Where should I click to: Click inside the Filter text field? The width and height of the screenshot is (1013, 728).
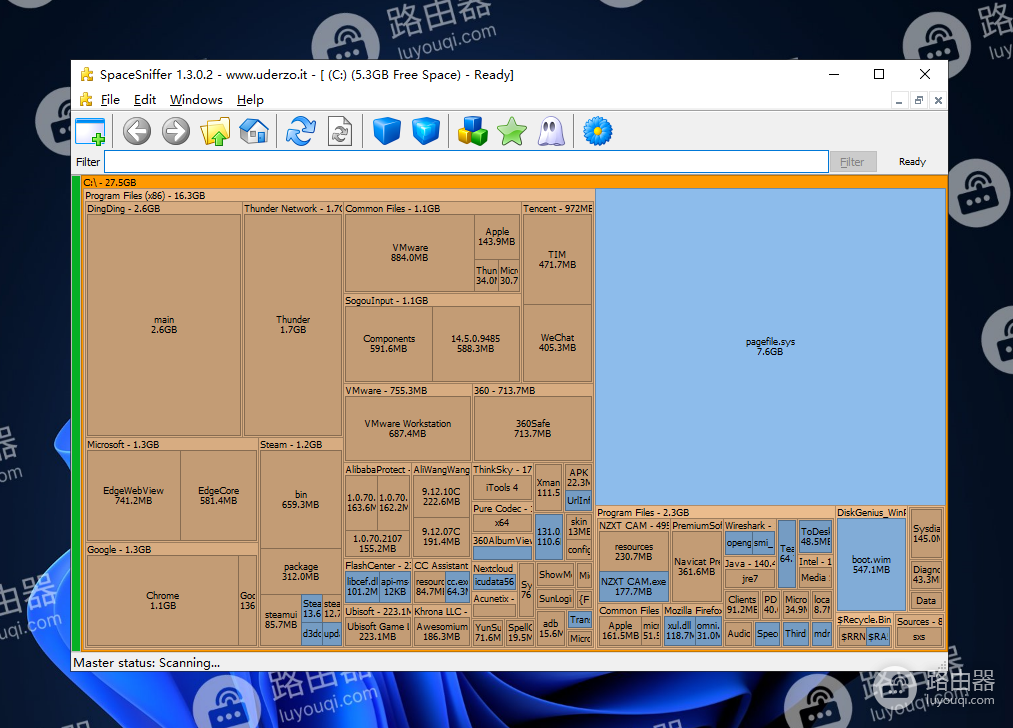pyautogui.click(x=466, y=162)
